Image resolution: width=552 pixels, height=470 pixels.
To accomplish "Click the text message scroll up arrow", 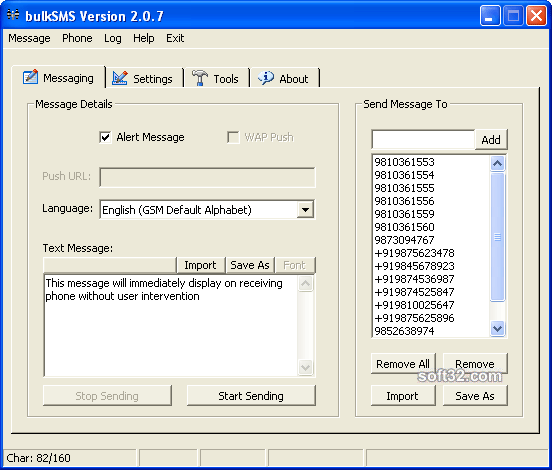I will pos(305,284).
